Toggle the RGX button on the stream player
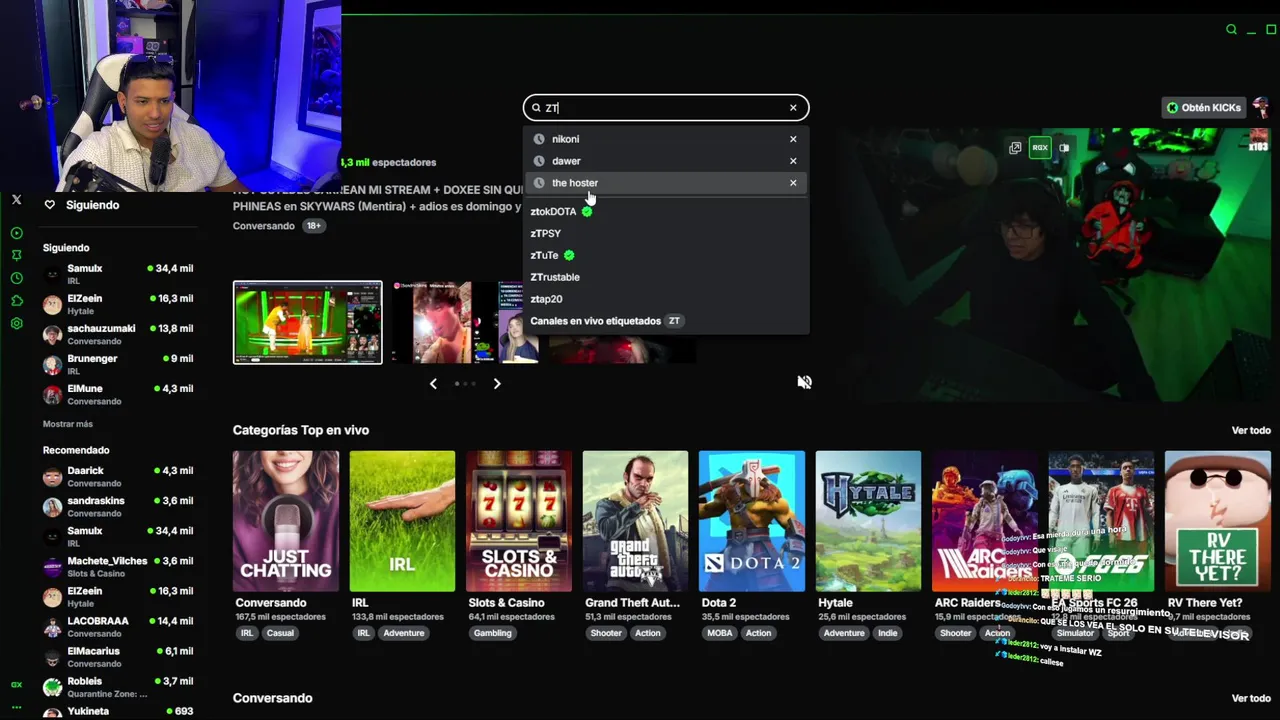1280x720 pixels. [x=1040, y=148]
